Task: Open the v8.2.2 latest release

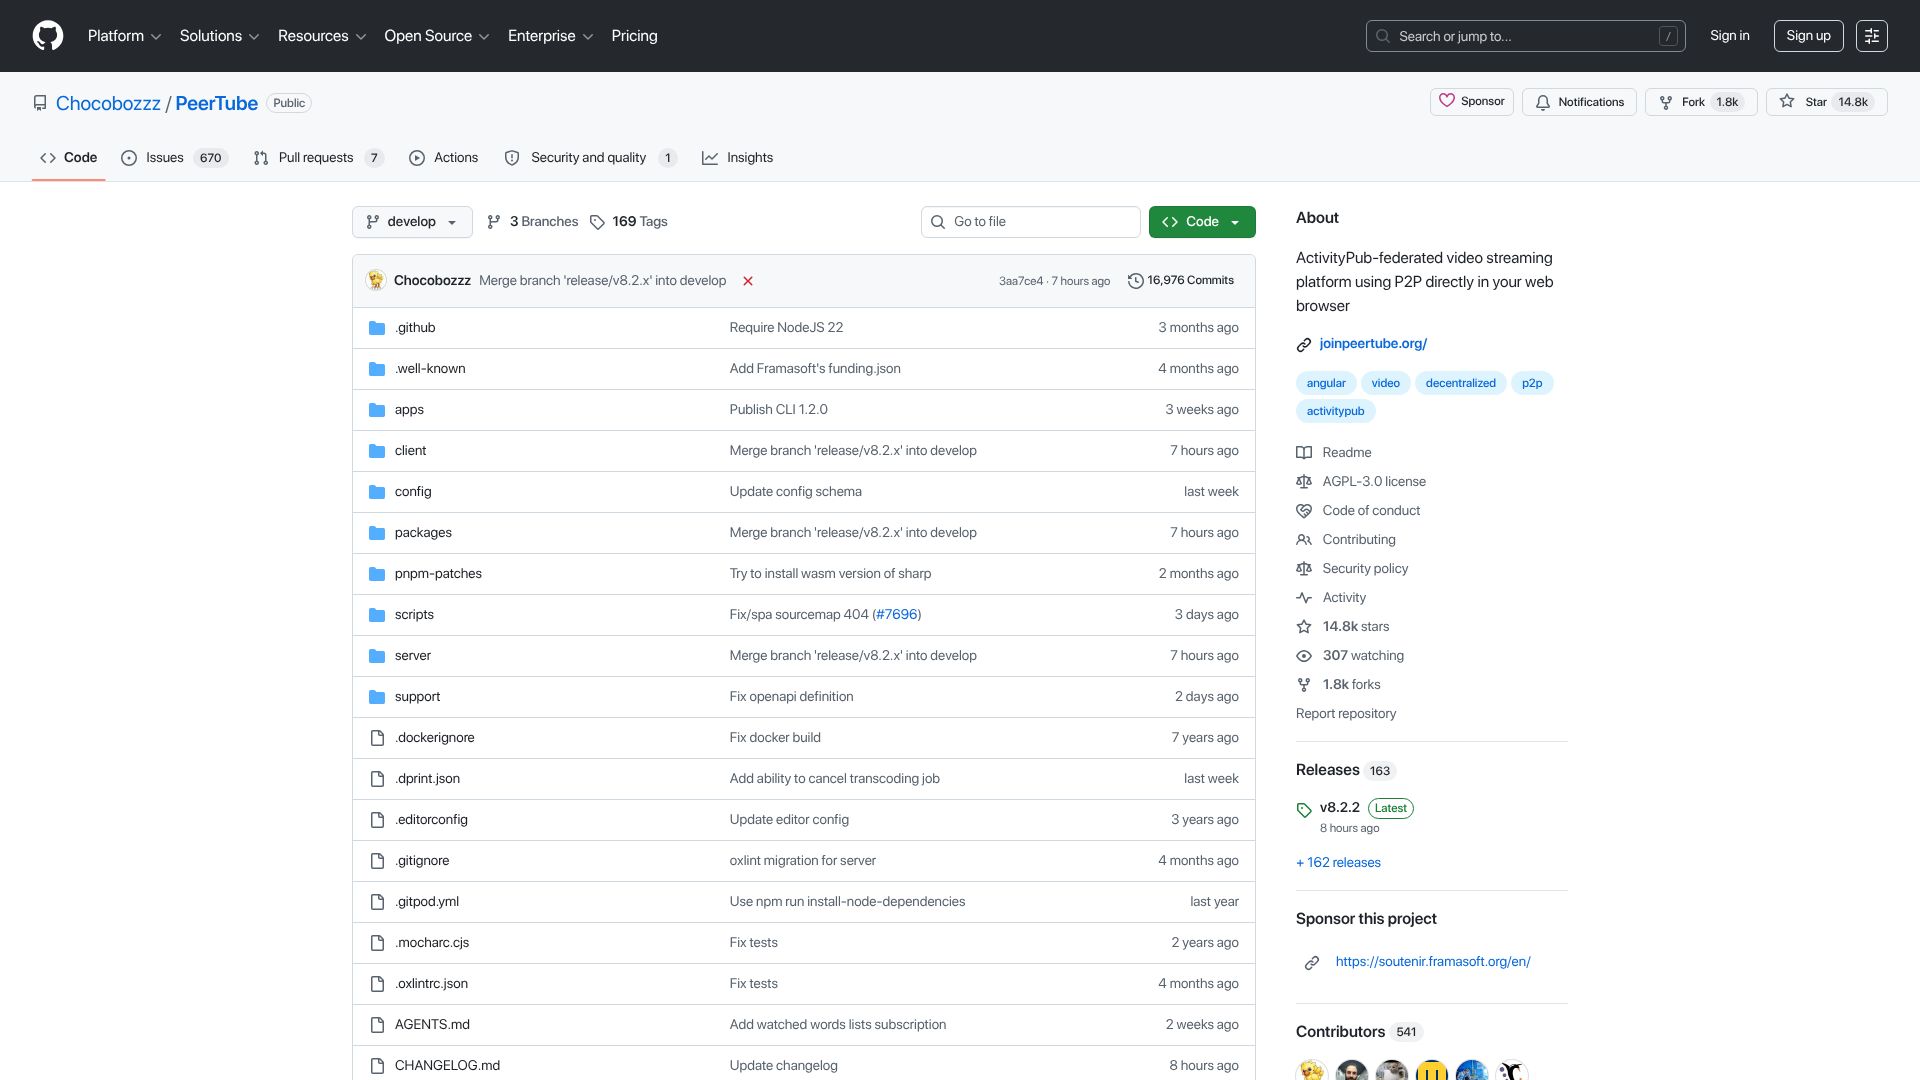Action: (x=1340, y=808)
